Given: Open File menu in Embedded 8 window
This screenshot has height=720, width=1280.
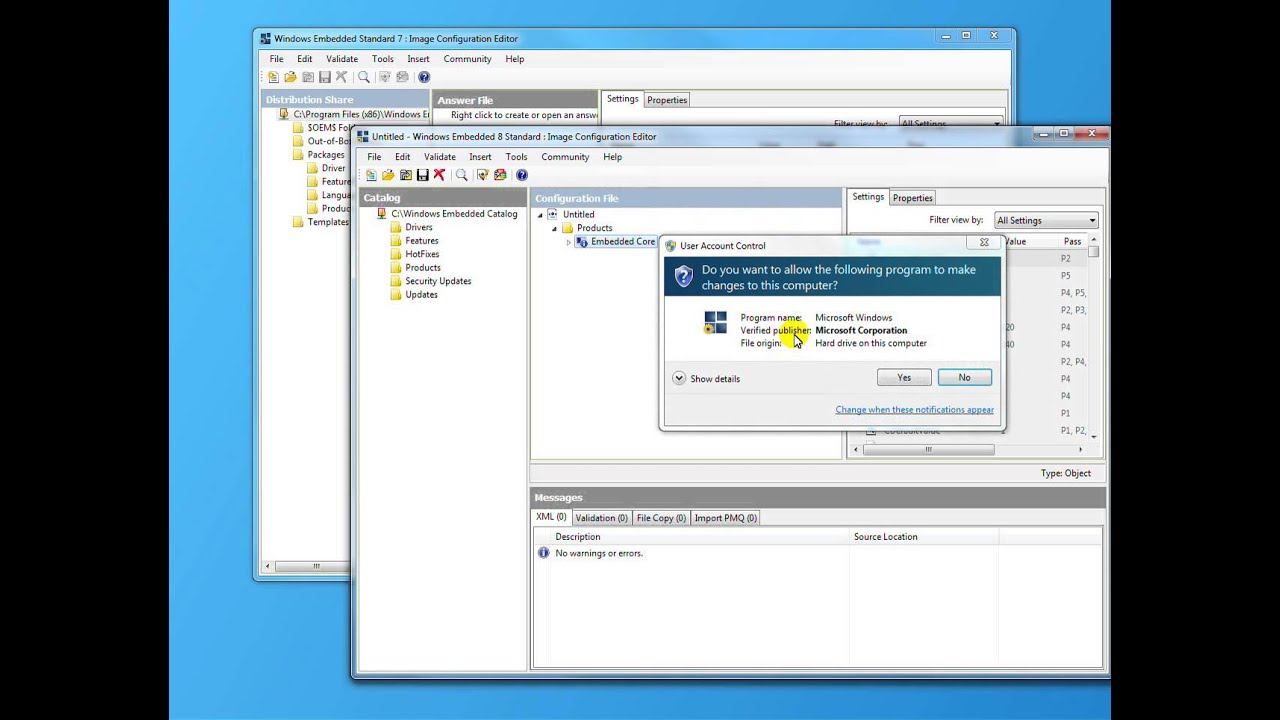Looking at the screenshot, I should (x=374, y=157).
